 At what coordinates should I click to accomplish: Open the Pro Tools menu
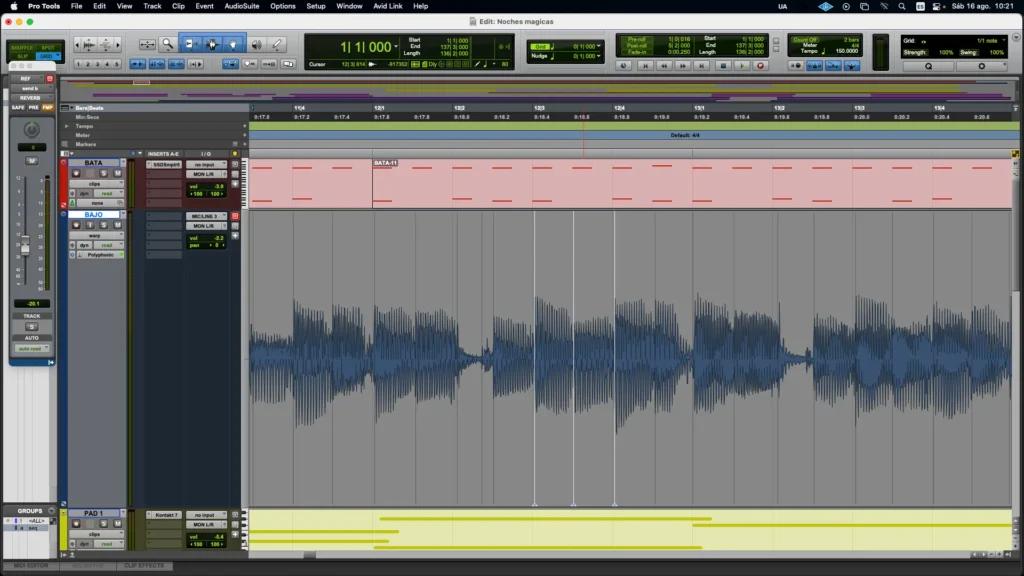click(x=44, y=6)
